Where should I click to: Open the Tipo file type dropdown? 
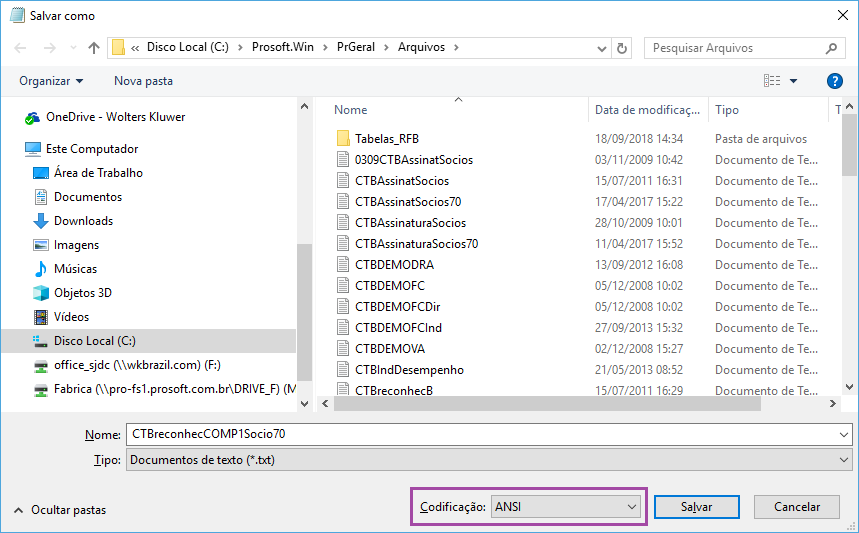489,460
